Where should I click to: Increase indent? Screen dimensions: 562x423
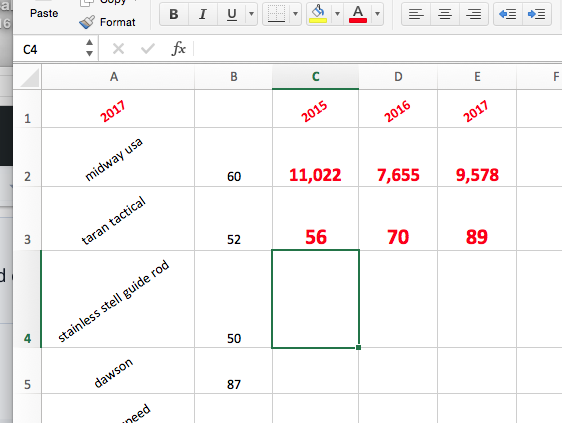click(x=537, y=14)
